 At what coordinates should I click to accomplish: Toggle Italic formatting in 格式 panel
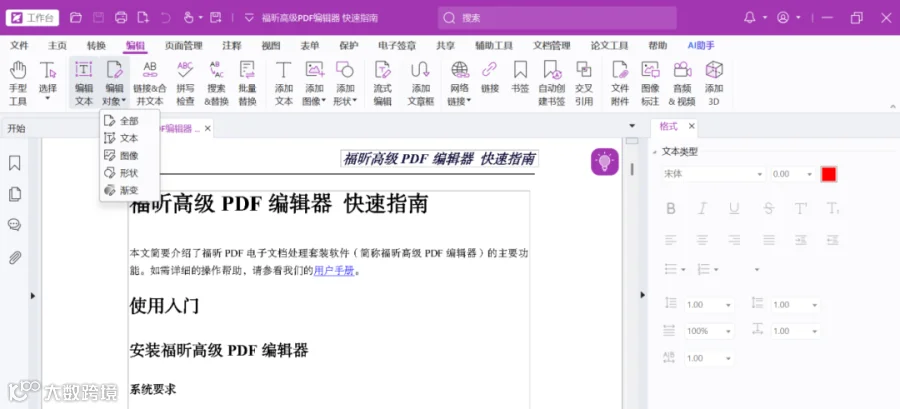tap(702, 209)
